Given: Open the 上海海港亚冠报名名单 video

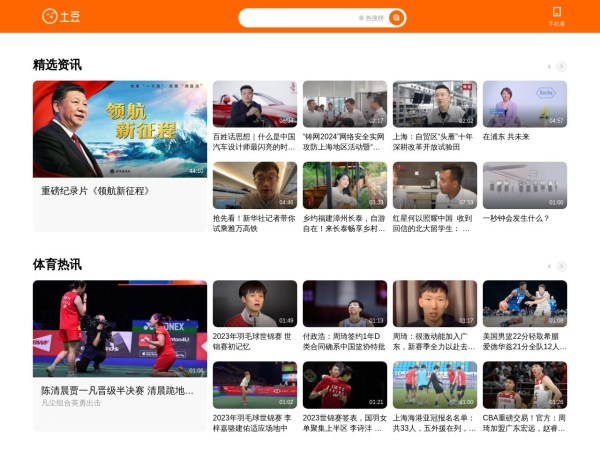Looking at the screenshot, I should tap(434, 385).
